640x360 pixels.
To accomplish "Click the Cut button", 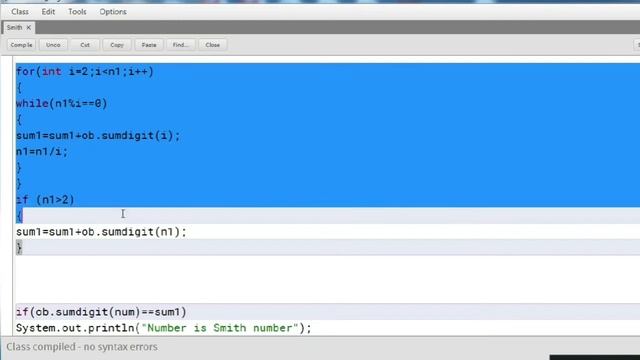I will [x=85, y=45].
